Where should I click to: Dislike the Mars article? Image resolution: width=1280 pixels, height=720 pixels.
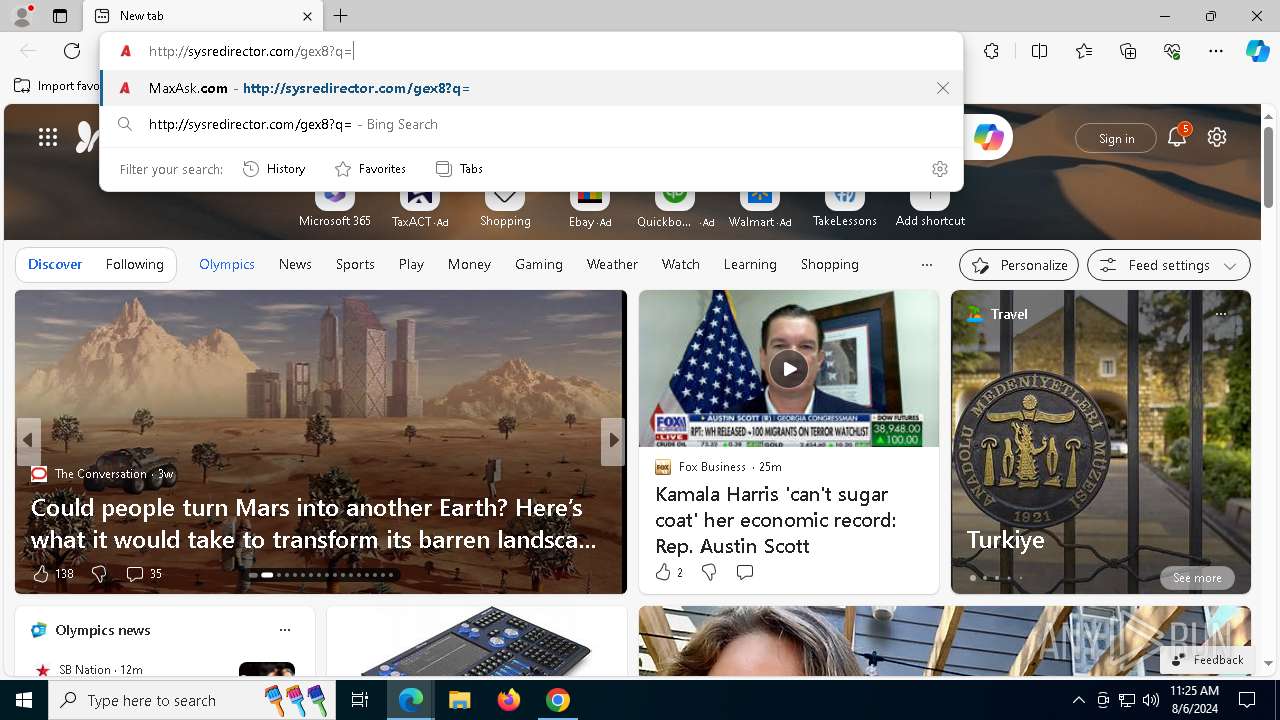[x=99, y=574]
